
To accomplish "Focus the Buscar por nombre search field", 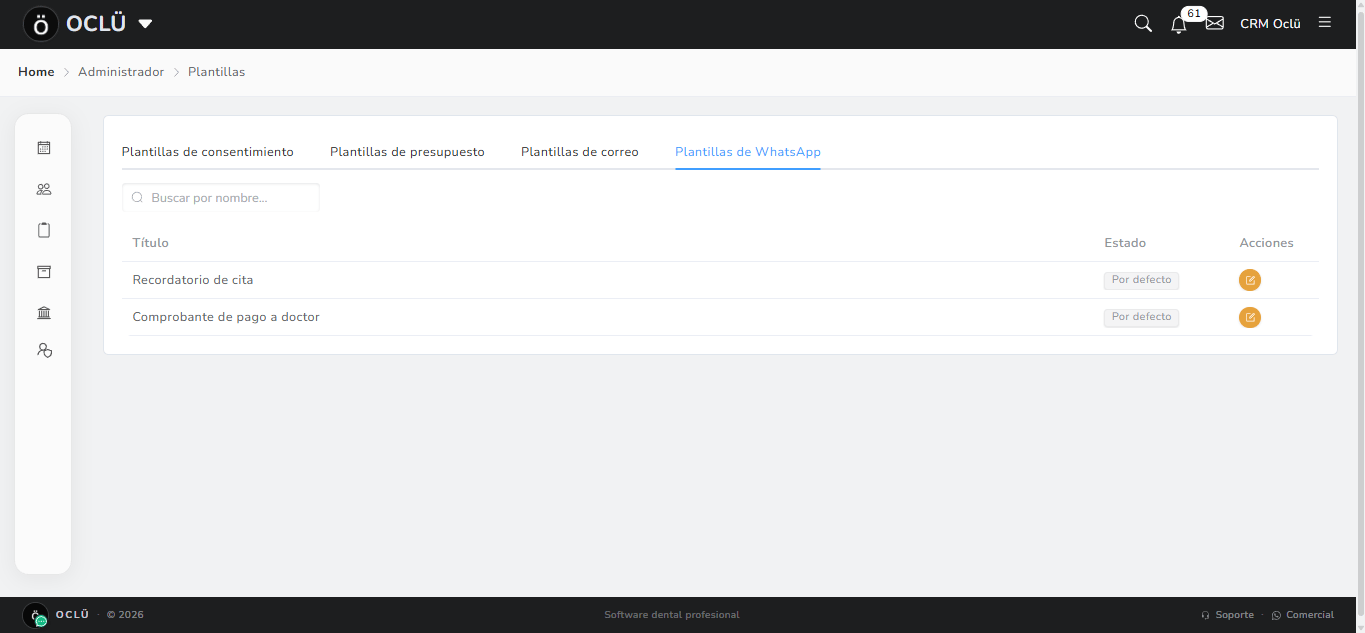I will (x=221, y=198).
